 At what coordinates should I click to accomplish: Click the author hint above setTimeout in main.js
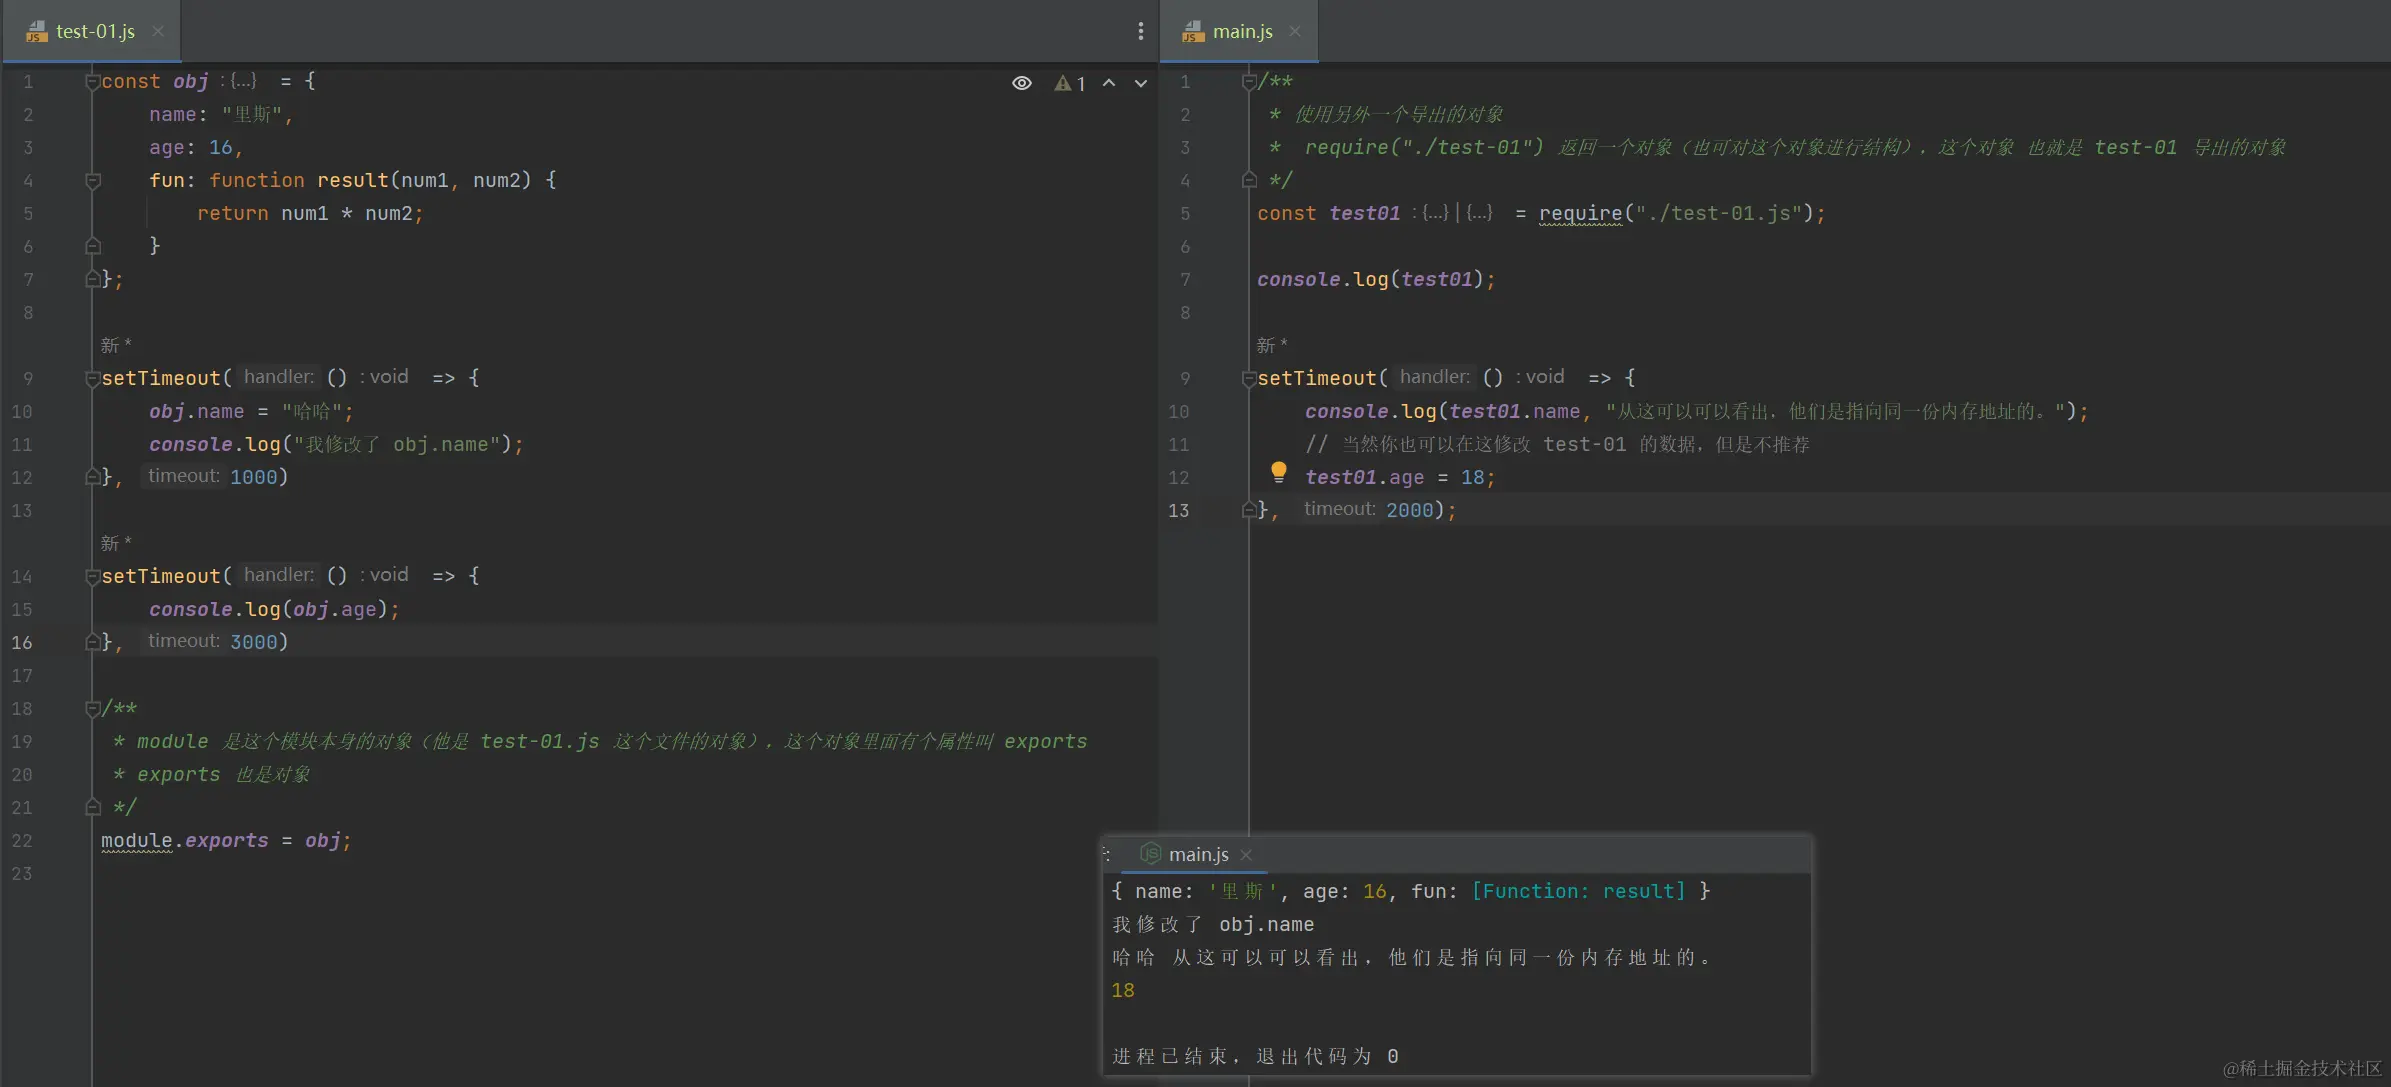point(1272,345)
